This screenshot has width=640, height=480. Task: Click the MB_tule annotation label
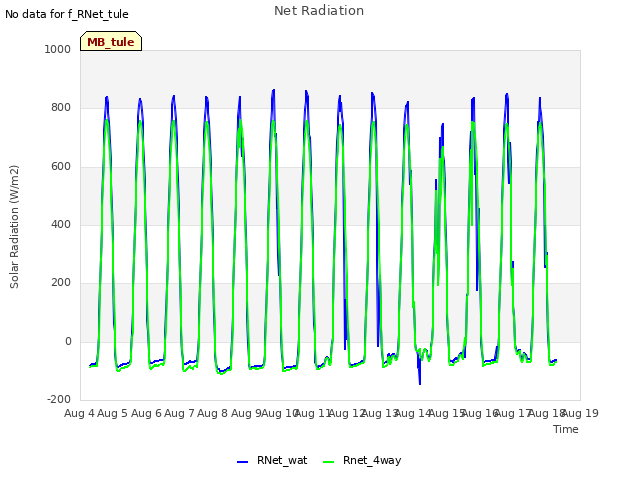[x=111, y=42]
